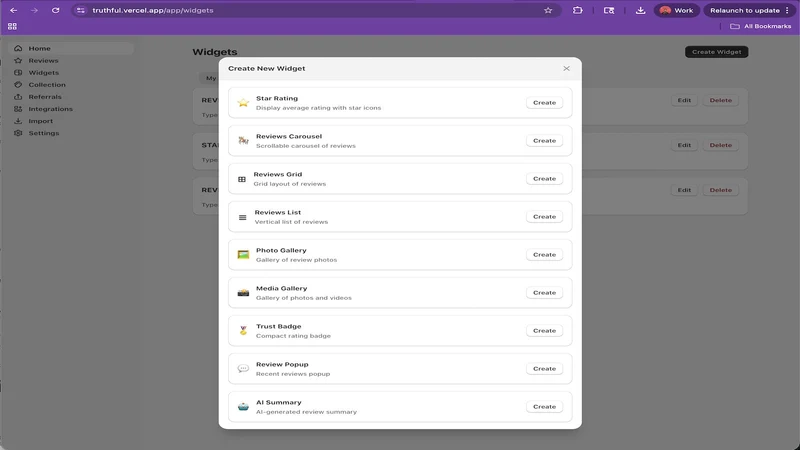Click the Trust Badge medal icon

243,331
